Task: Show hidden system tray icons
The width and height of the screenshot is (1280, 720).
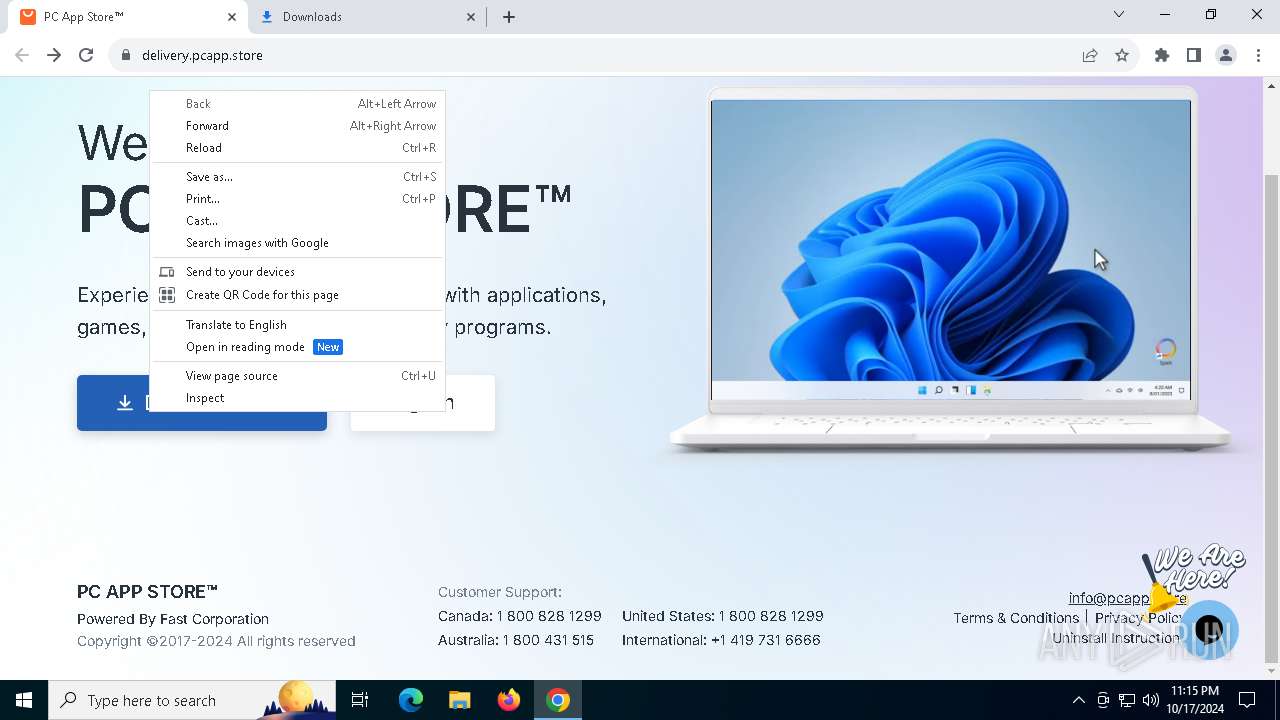Action: (1078, 700)
